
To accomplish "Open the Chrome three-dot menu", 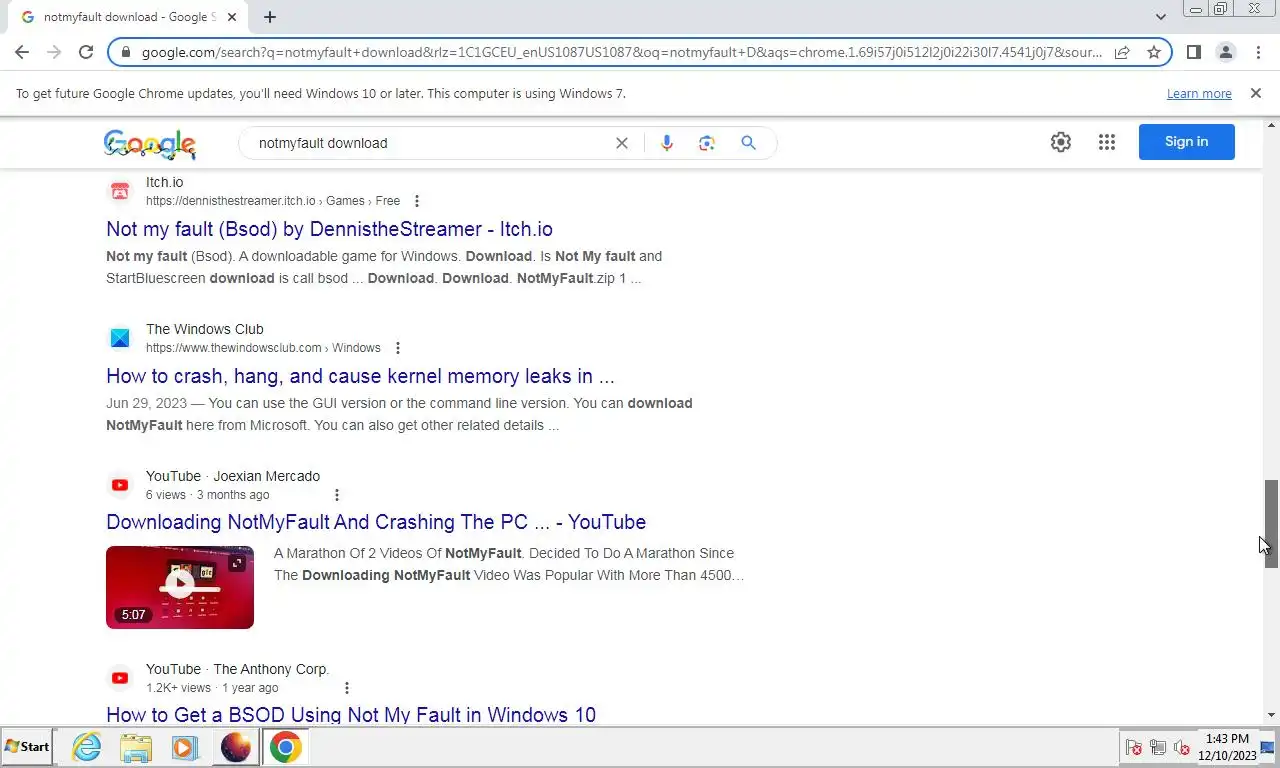I will (x=1258, y=52).
